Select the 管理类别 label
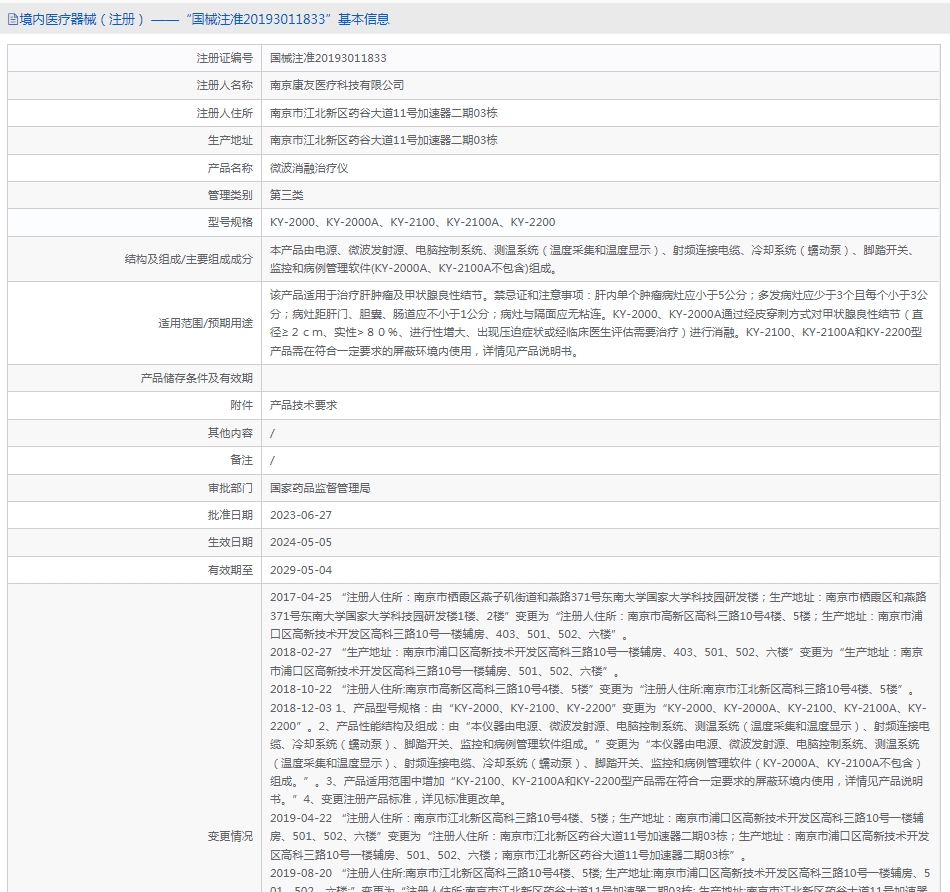 [230, 195]
